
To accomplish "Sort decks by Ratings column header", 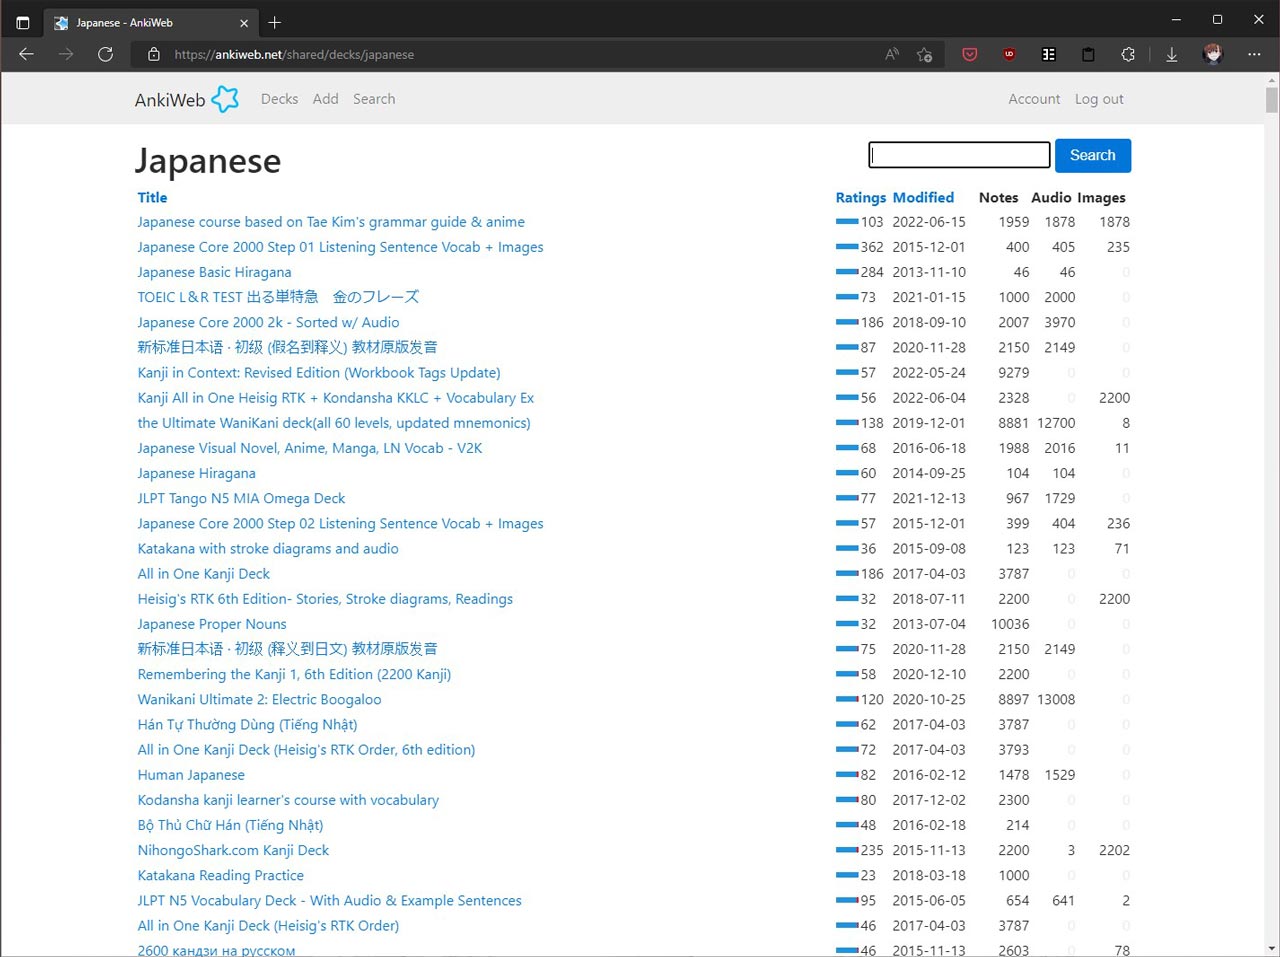I will (x=861, y=197).
